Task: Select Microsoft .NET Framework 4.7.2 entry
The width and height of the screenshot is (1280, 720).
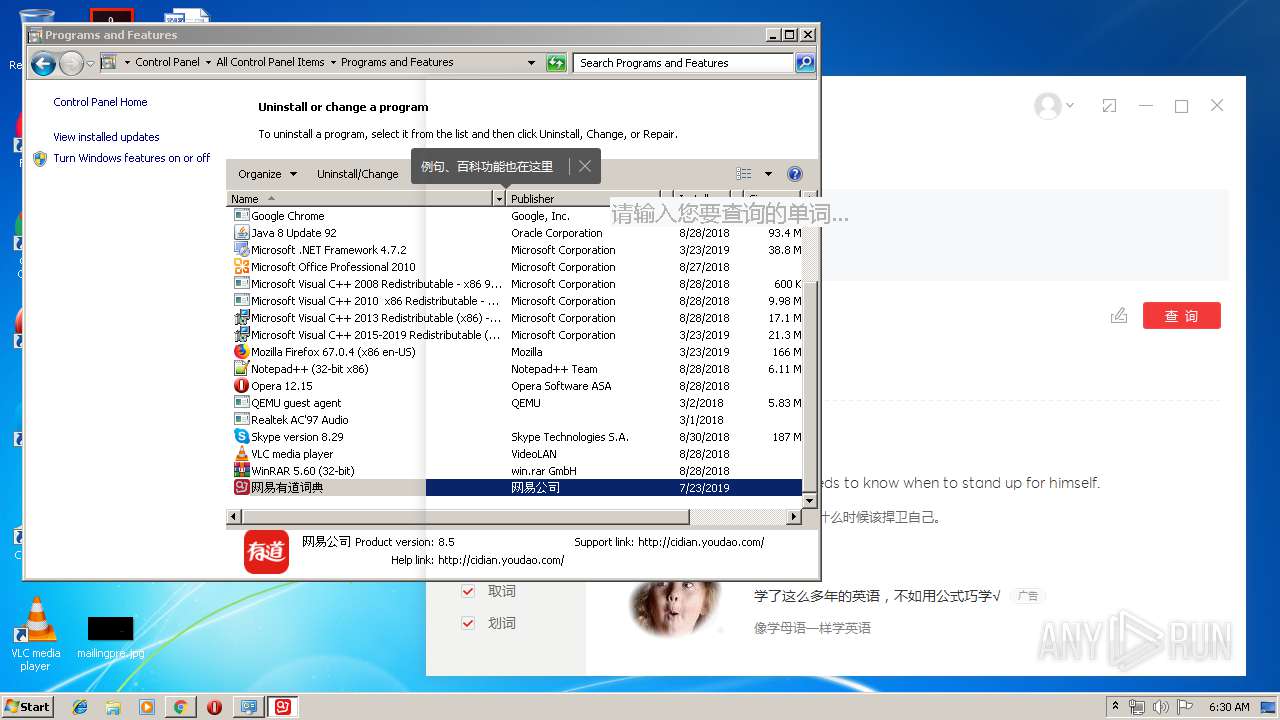Action: tap(329, 250)
